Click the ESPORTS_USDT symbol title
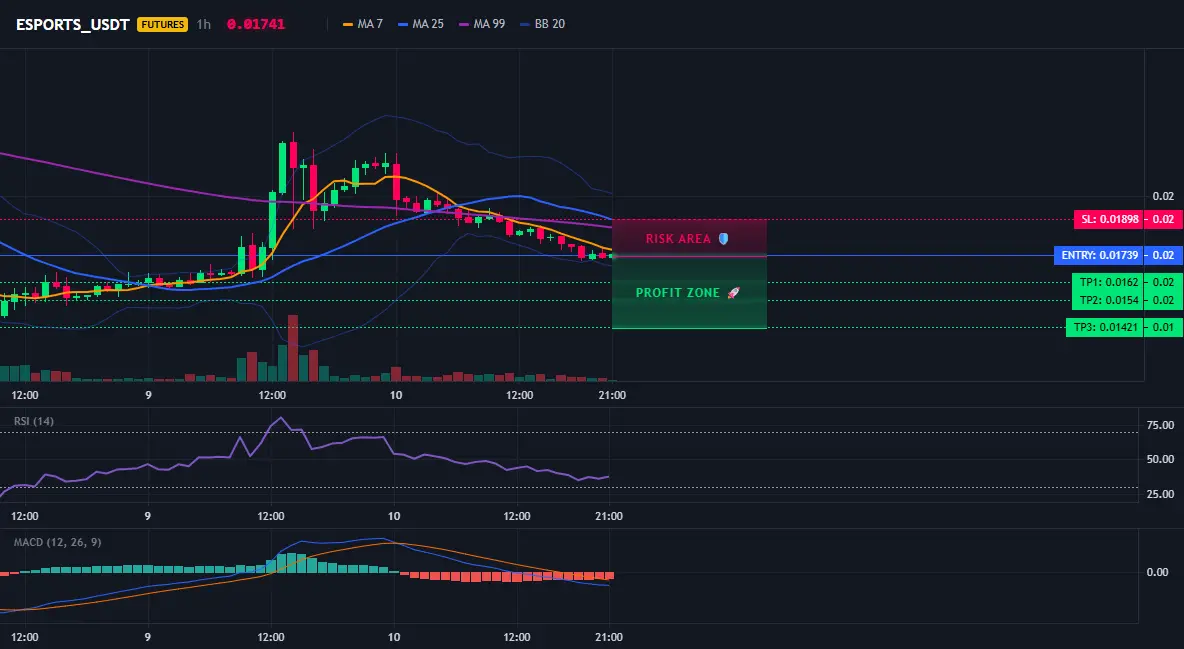 click(x=72, y=24)
